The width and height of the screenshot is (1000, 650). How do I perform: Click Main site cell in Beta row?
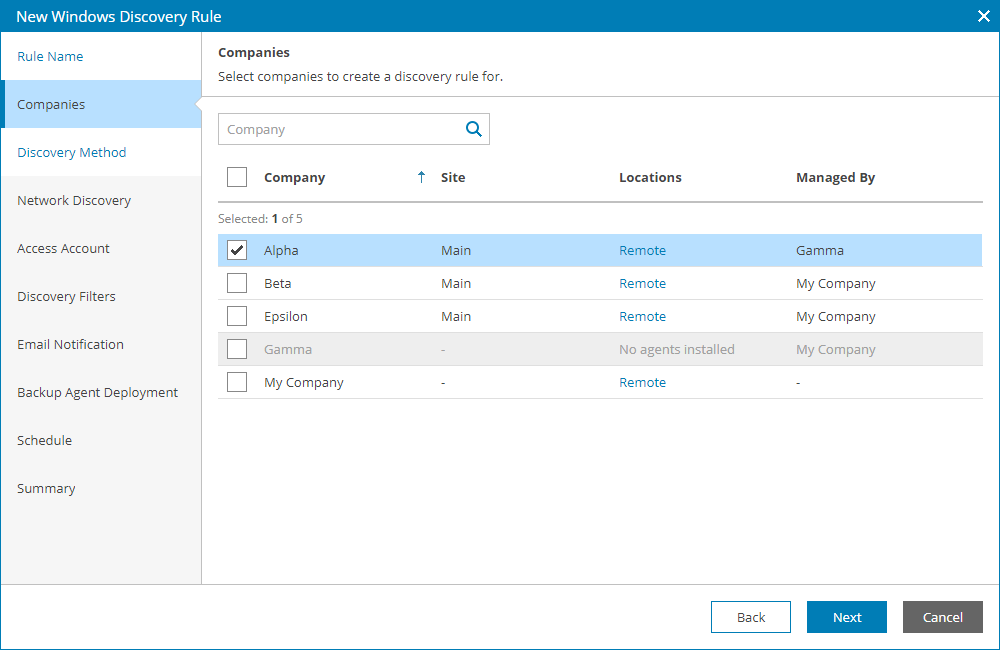pos(456,283)
